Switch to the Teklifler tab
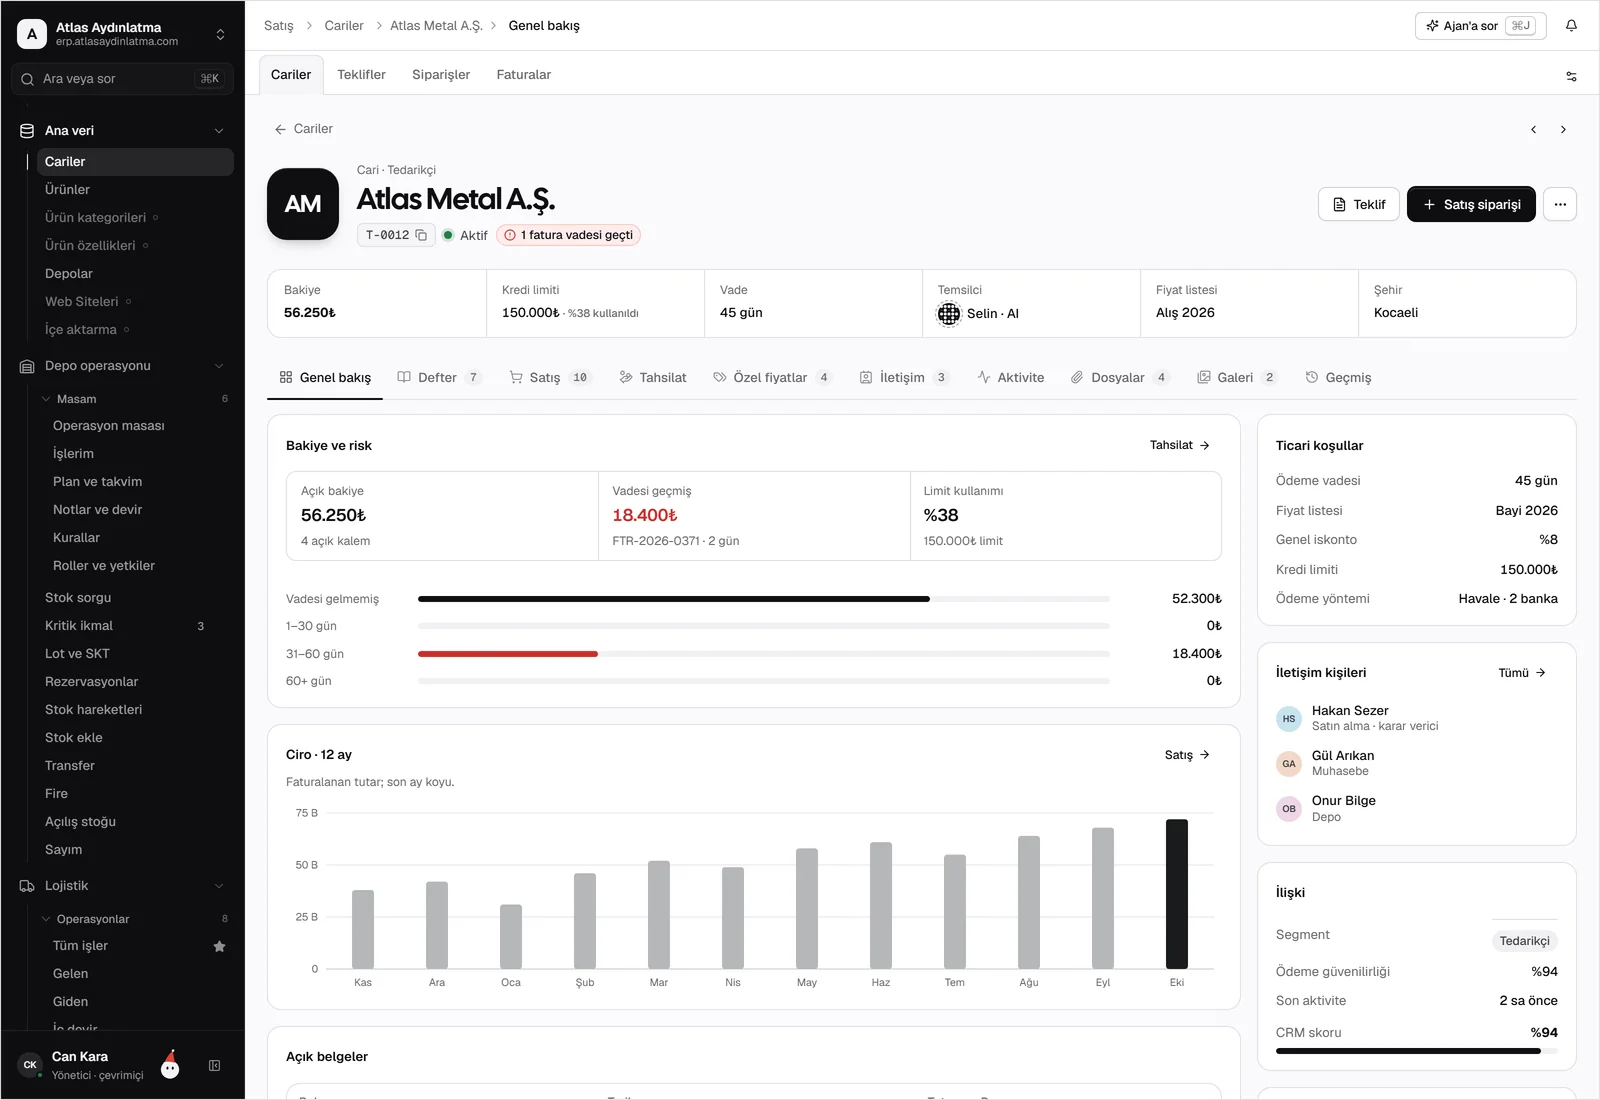The height and width of the screenshot is (1100, 1600). (x=361, y=75)
